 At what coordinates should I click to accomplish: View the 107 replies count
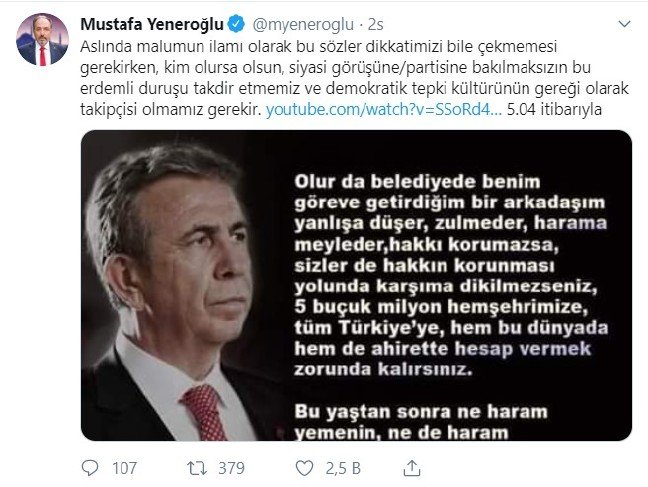pyautogui.click(x=124, y=468)
